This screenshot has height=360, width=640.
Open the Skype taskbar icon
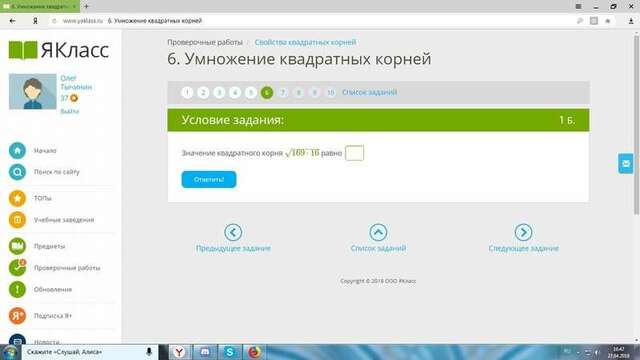click(229, 352)
